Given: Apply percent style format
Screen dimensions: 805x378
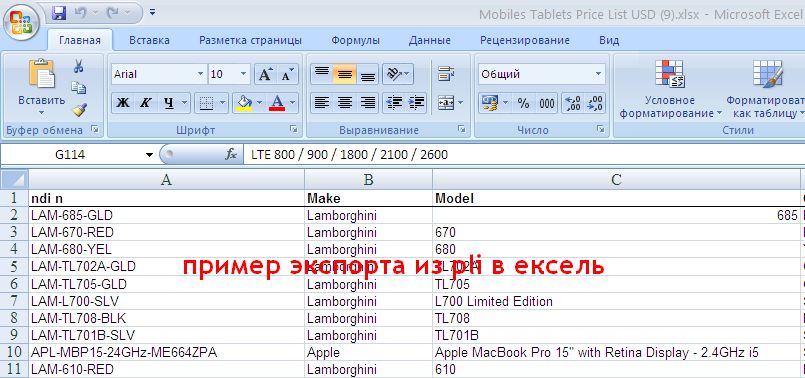Looking at the screenshot, I should 523,103.
